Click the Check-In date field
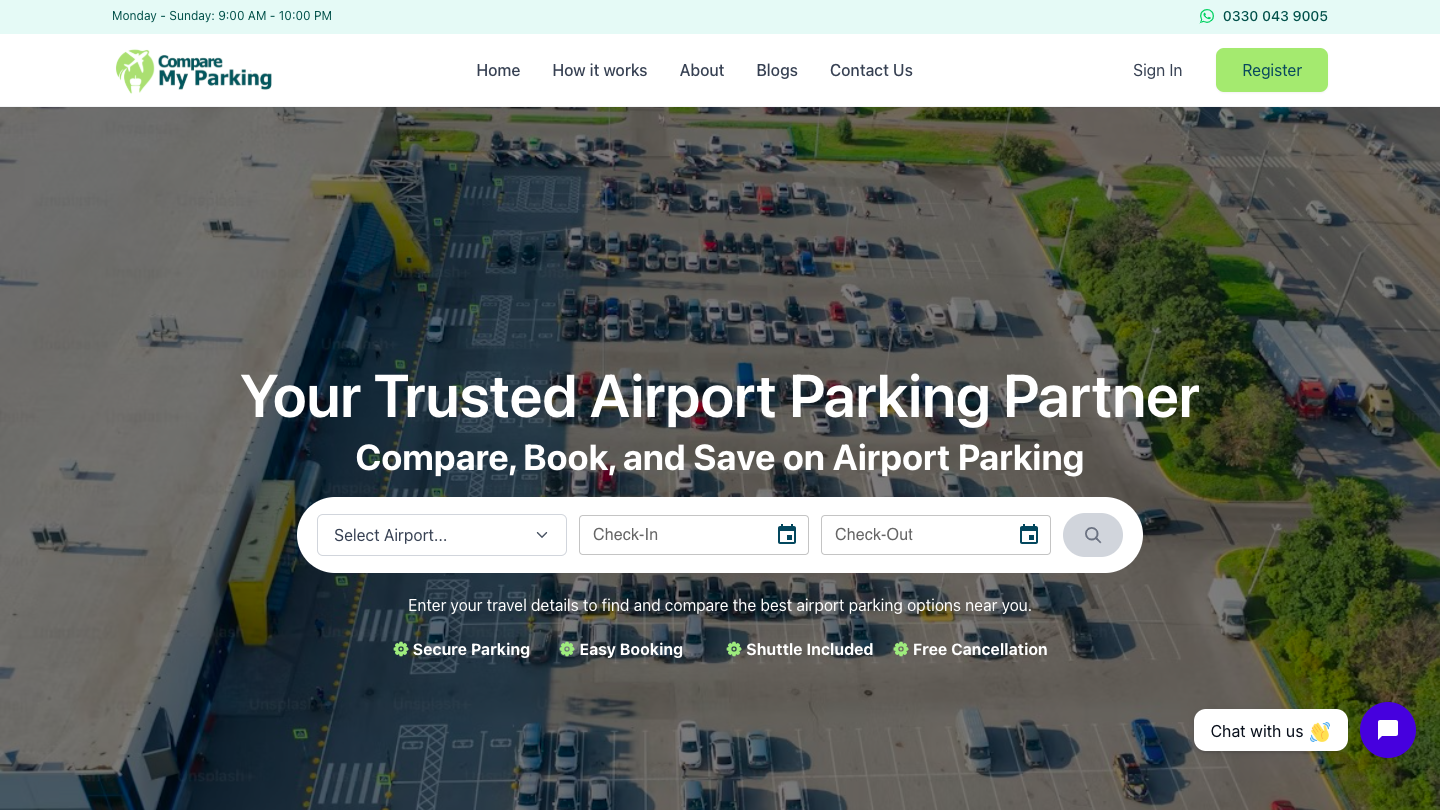Screen dimensions: 1440x810 point(694,535)
